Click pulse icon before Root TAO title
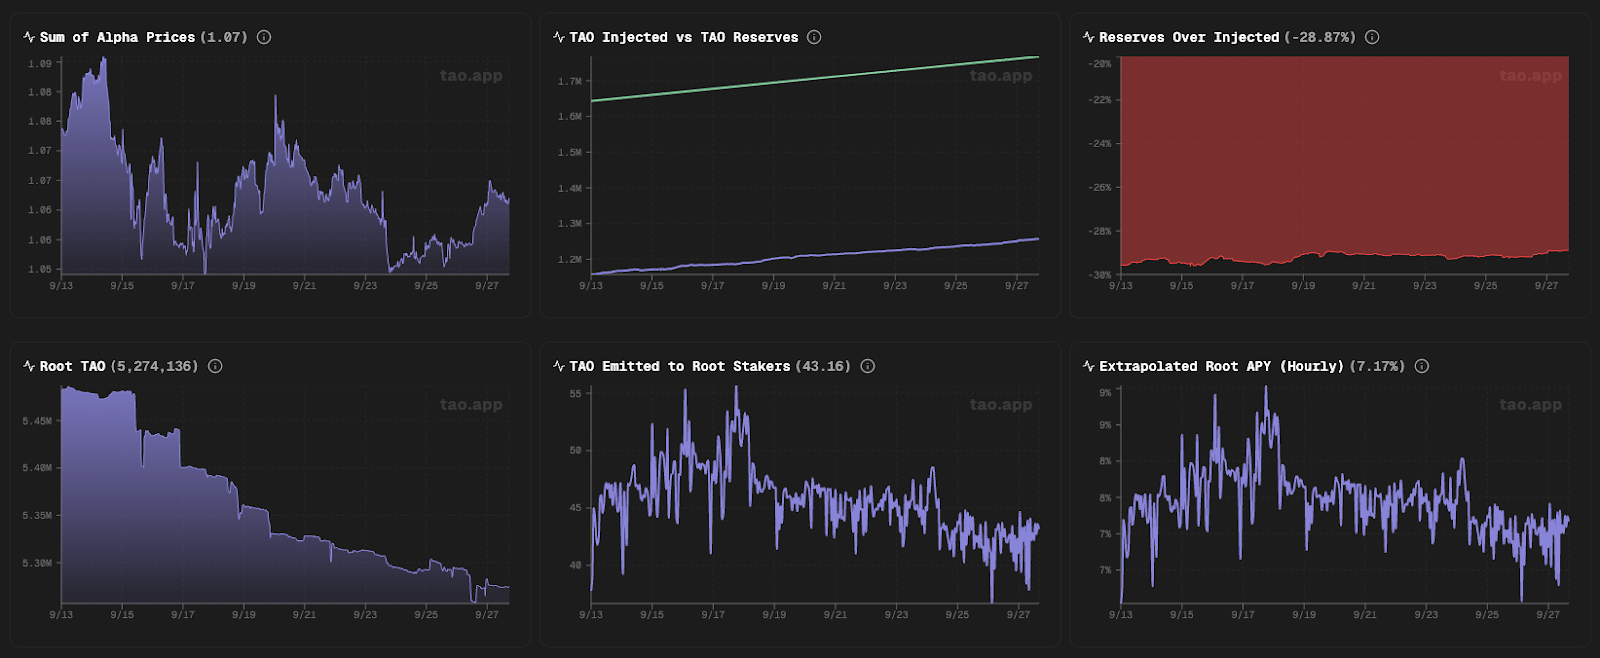Viewport: 1600px width, 658px height. pyautogui.click(x=29, y=366)
